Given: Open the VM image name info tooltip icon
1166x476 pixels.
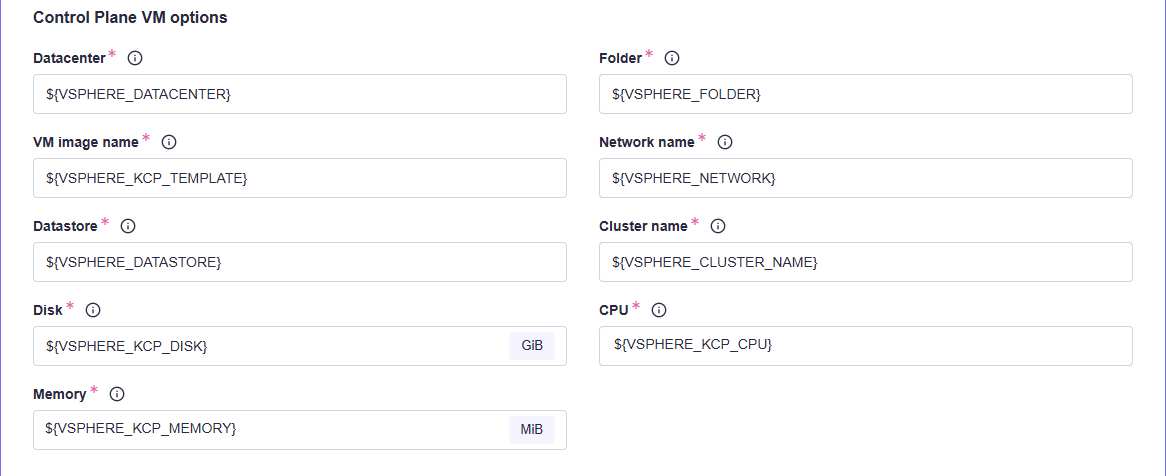Looking at the screenshot, I should coord(169,142).
